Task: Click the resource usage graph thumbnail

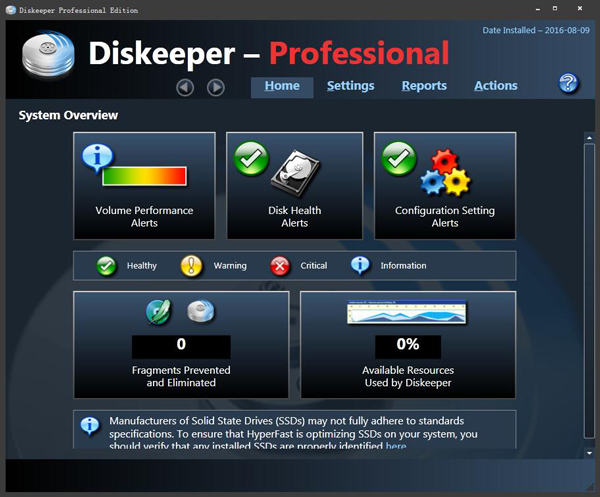Action: [407, 312]
